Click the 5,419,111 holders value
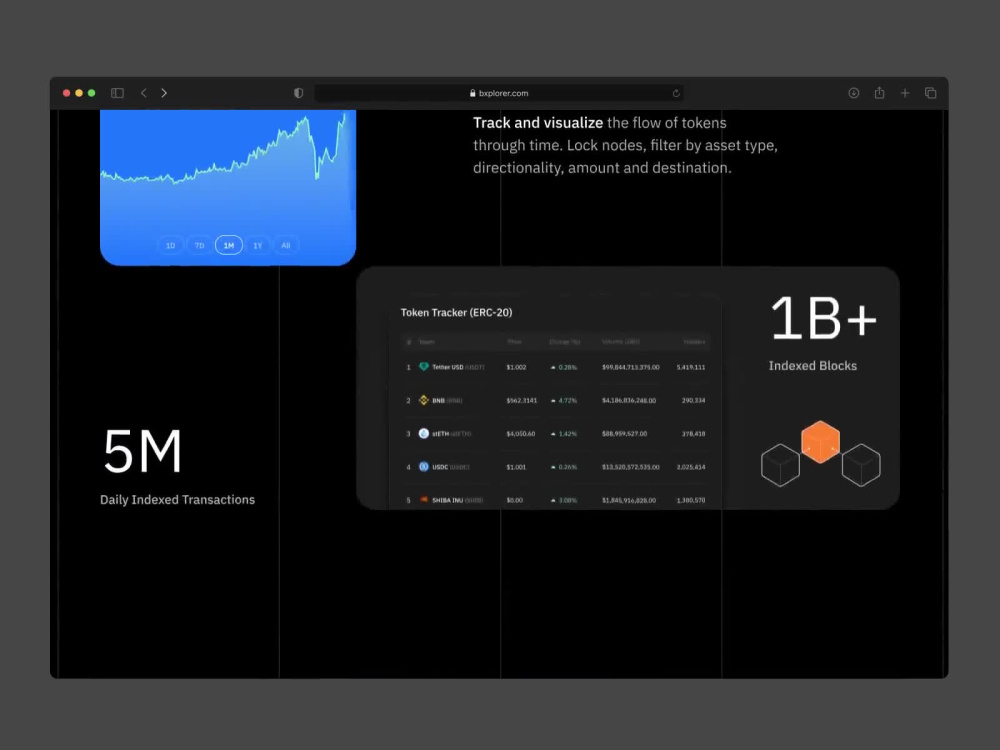1000x750 pixels. pyautogui.click(x=691, y=367)
